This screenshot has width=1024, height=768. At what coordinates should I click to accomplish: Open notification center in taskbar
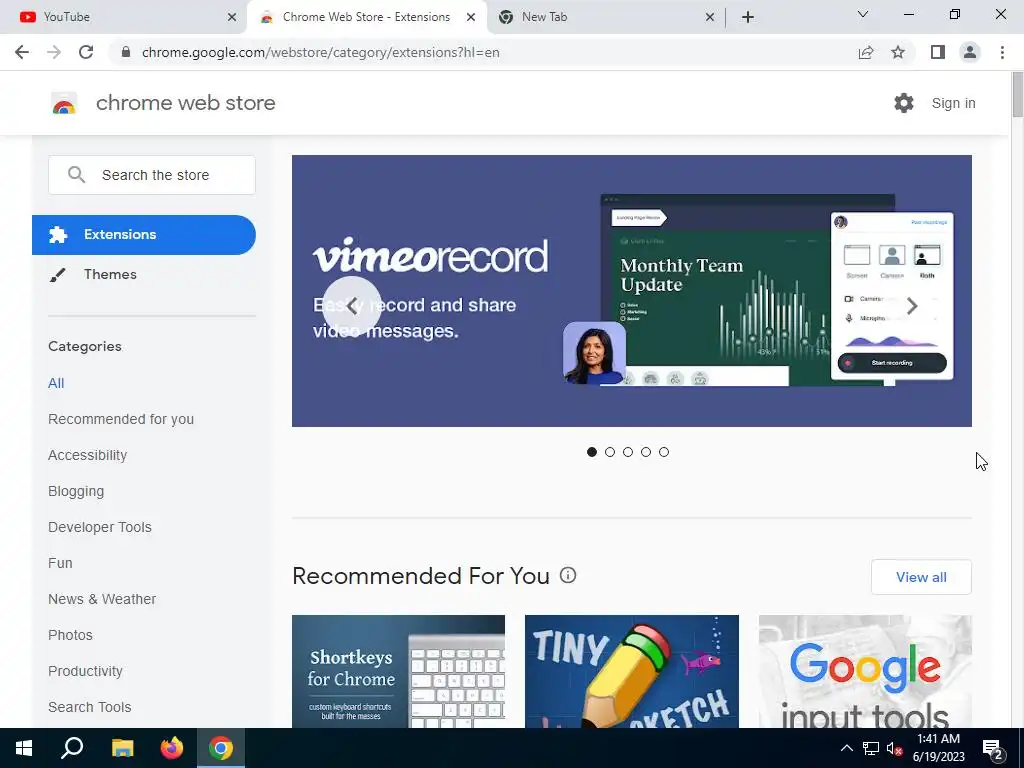click(993, 748)
